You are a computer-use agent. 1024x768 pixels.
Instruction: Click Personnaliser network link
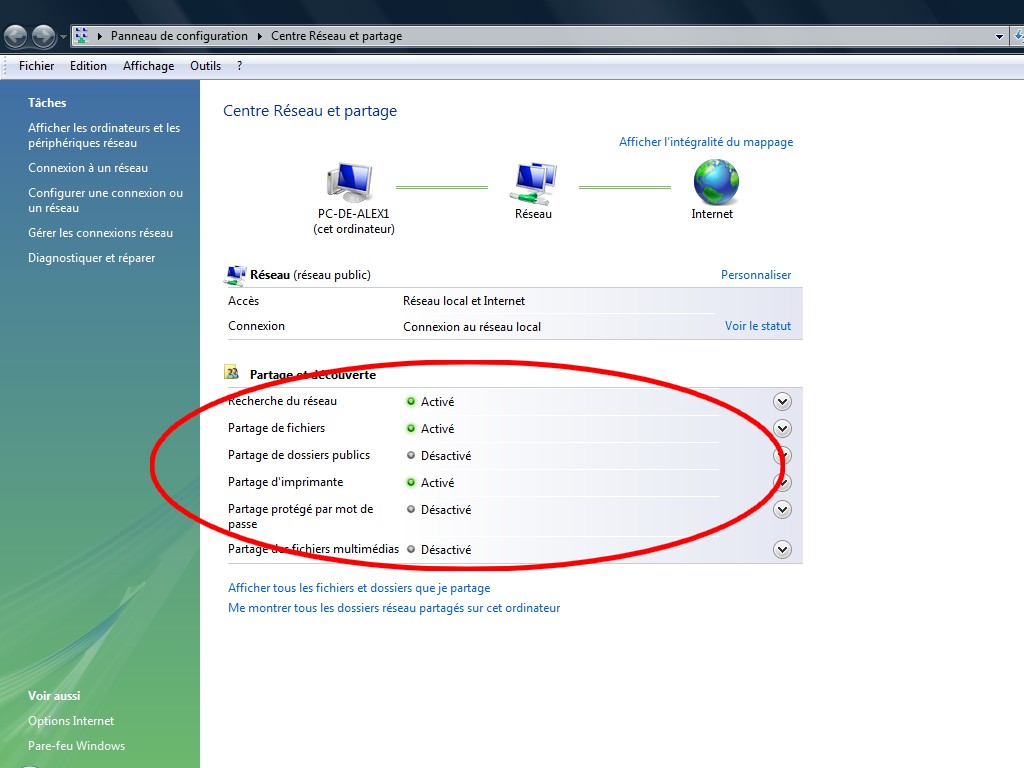pos(756,275)
